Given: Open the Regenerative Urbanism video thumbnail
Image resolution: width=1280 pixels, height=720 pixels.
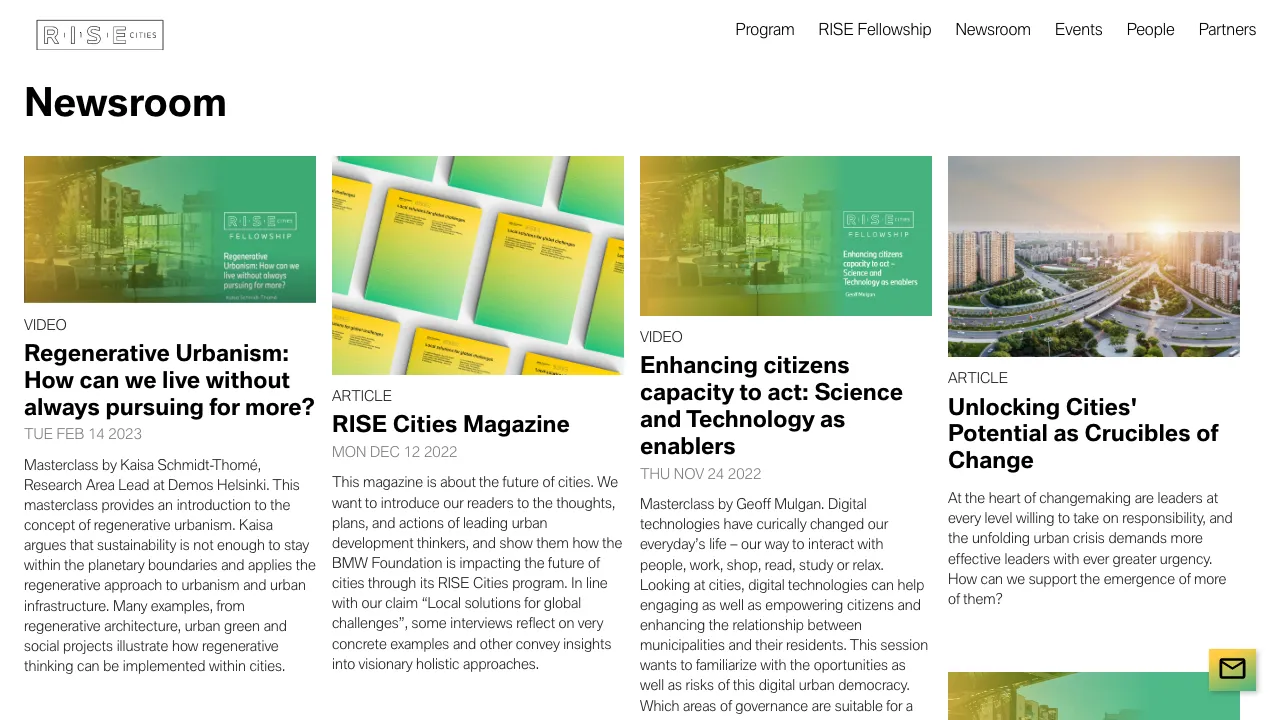Looking at the screenshot, I should [x=170, y=229].
